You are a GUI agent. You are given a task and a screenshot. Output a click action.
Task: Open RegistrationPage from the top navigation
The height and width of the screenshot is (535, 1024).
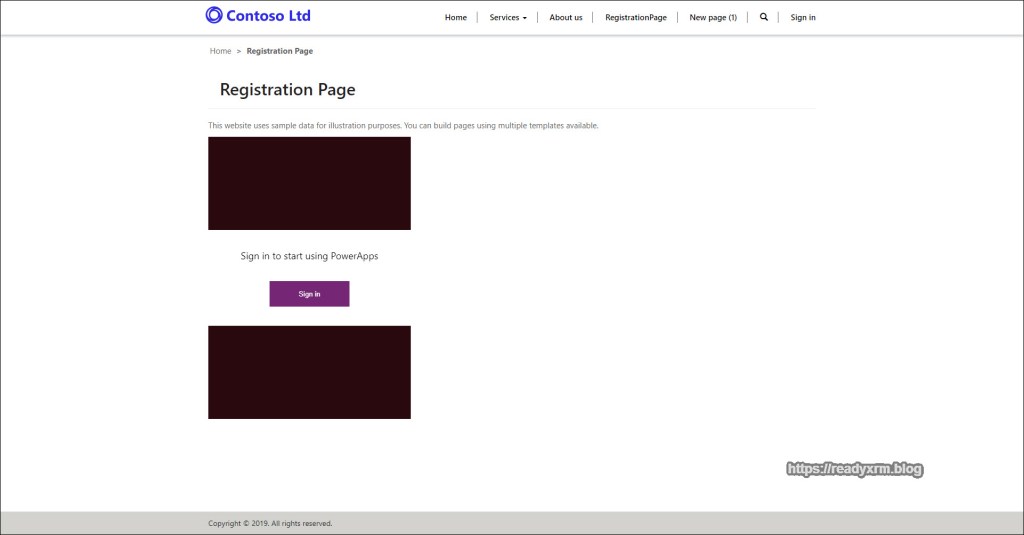[x=635, y=17]
